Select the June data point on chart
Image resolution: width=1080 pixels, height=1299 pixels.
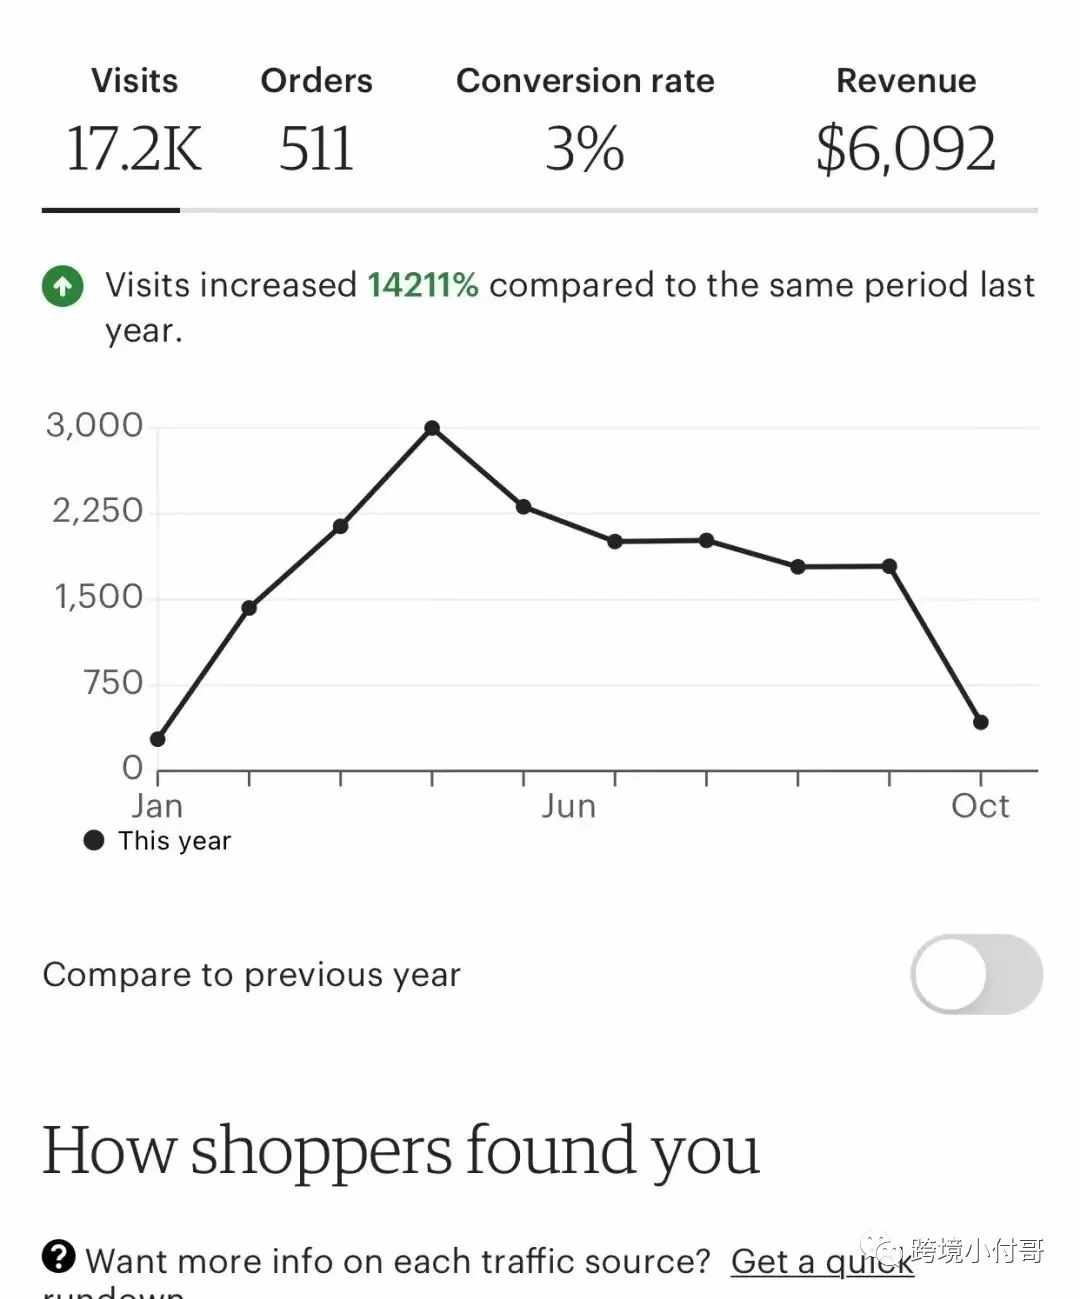(x=615, y=541)
